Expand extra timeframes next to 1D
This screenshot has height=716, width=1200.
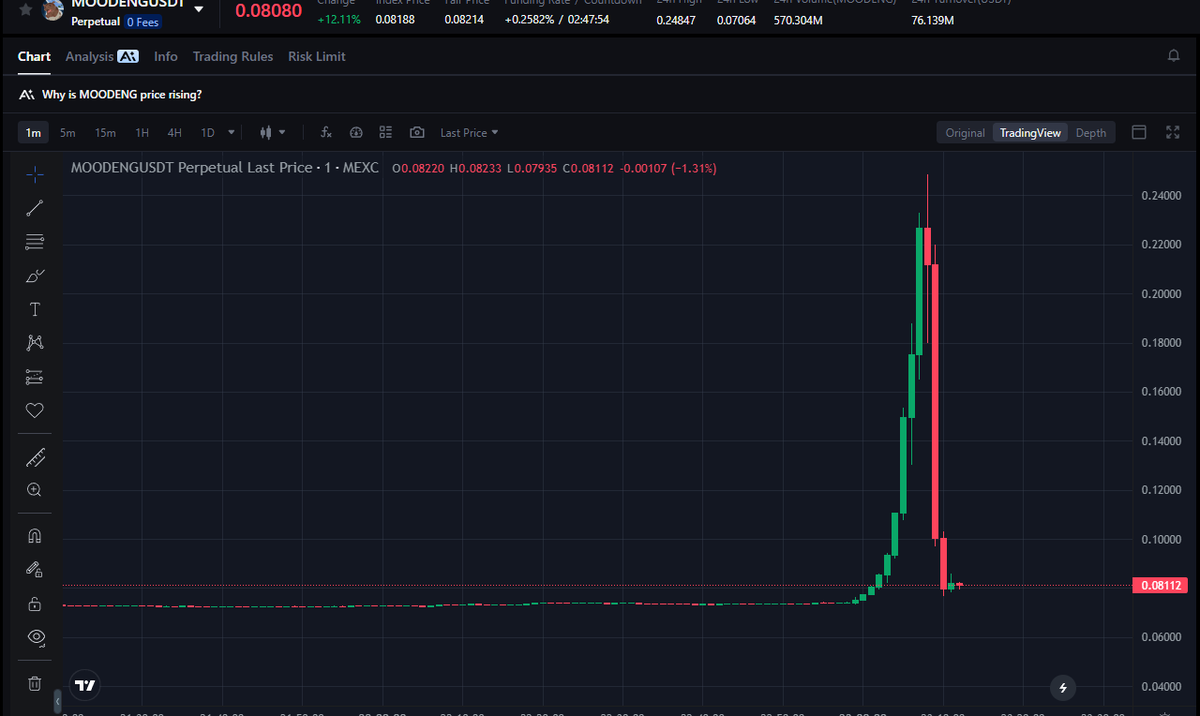(x=231, y=132)
